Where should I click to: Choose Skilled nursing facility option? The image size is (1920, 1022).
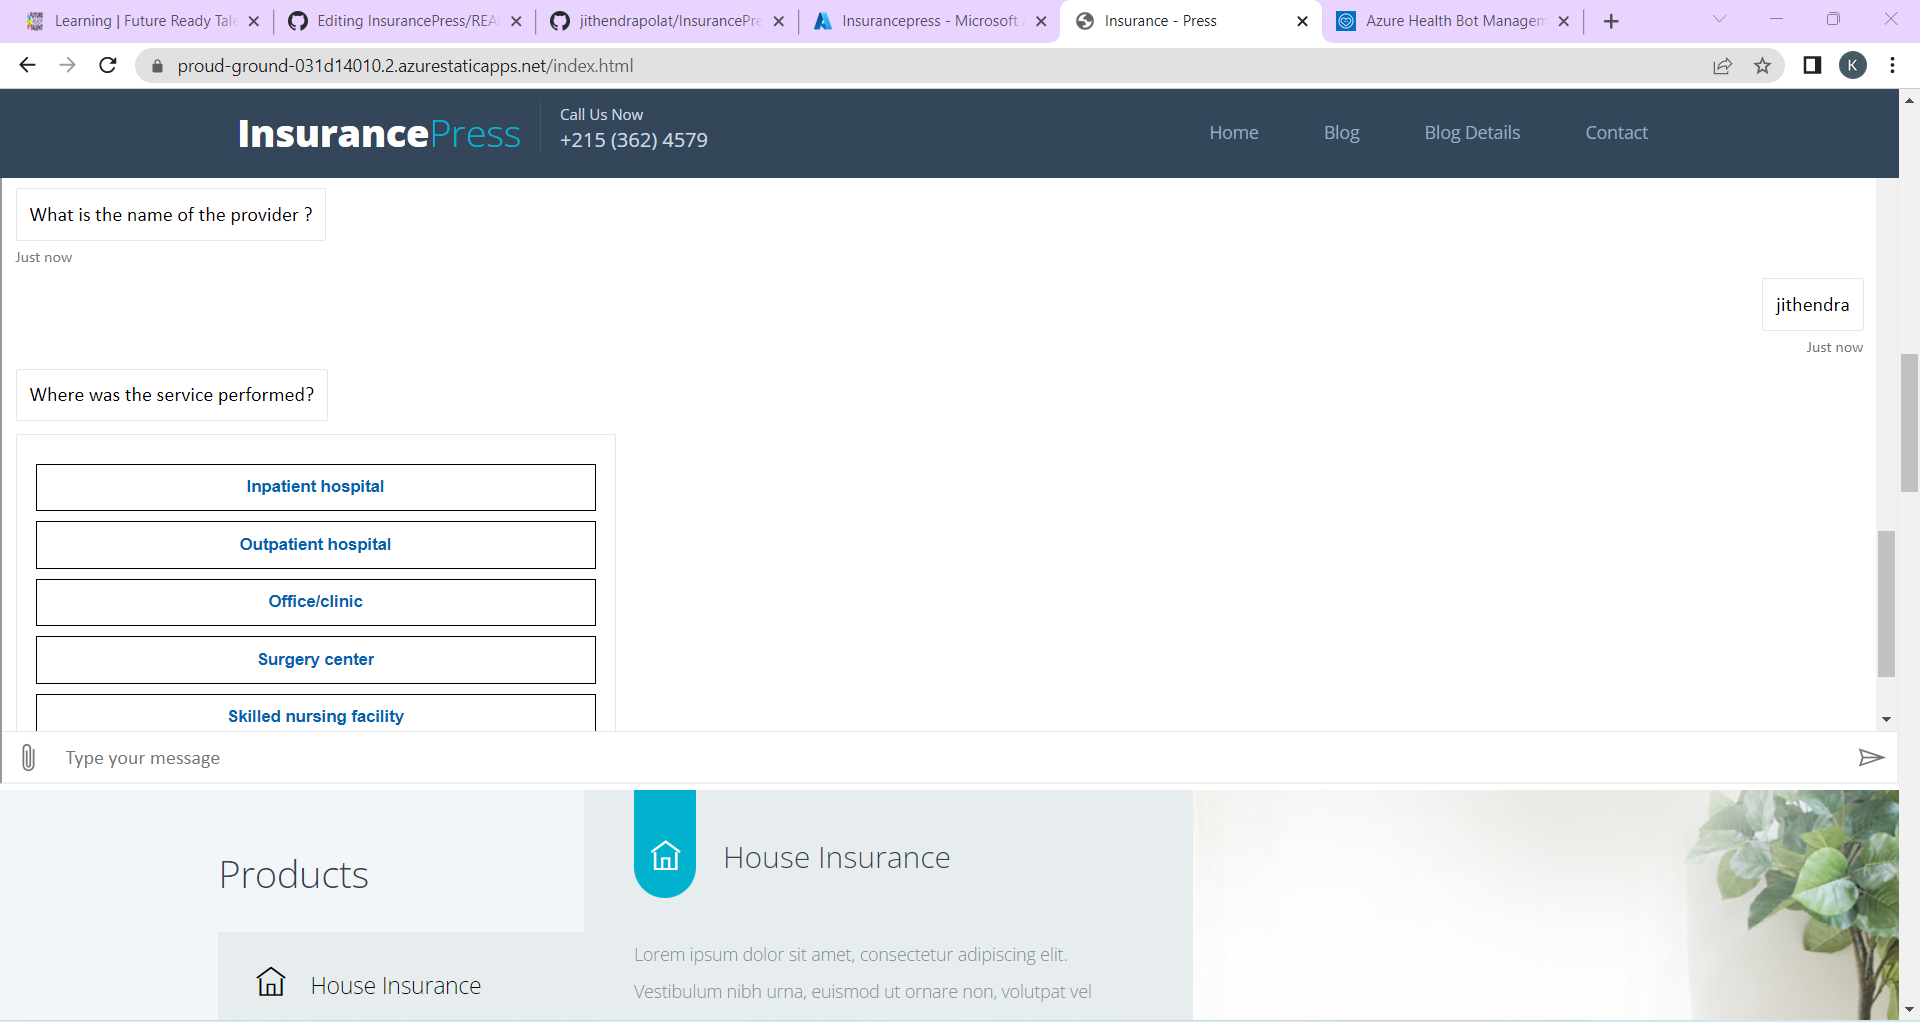316,713
